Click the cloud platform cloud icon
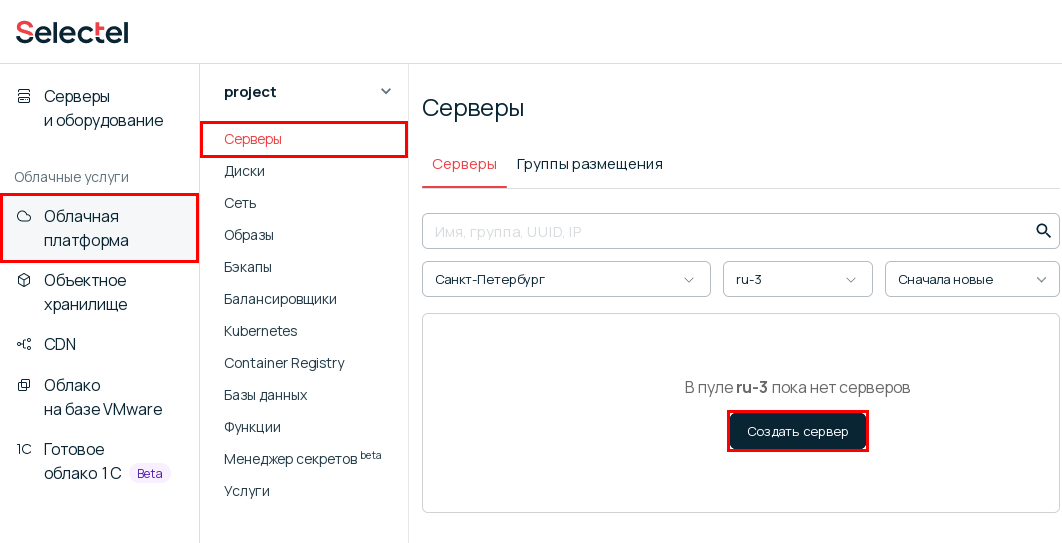The height and width of the screenshot is (543, 1062). click(24, 217)
